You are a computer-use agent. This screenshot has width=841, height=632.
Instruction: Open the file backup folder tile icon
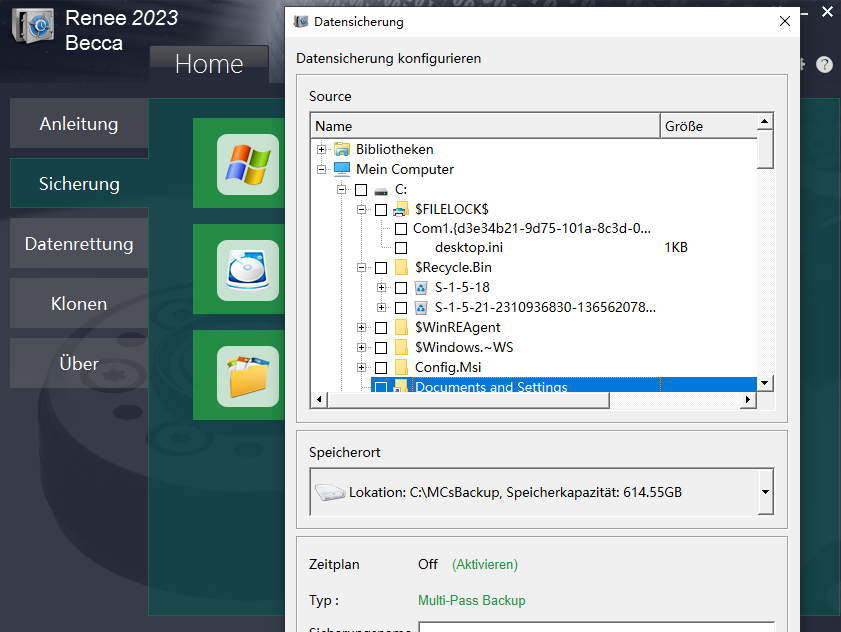tap(248, 376)
